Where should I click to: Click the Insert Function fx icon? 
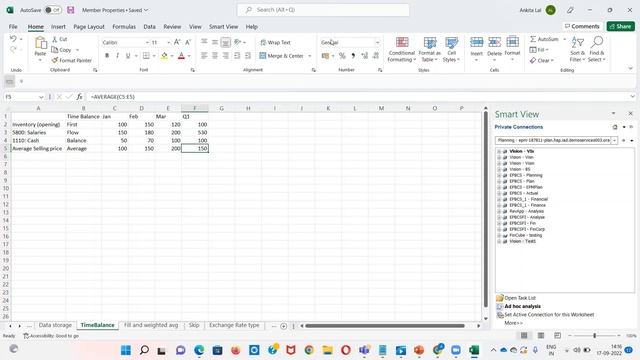tap(79, 97)
